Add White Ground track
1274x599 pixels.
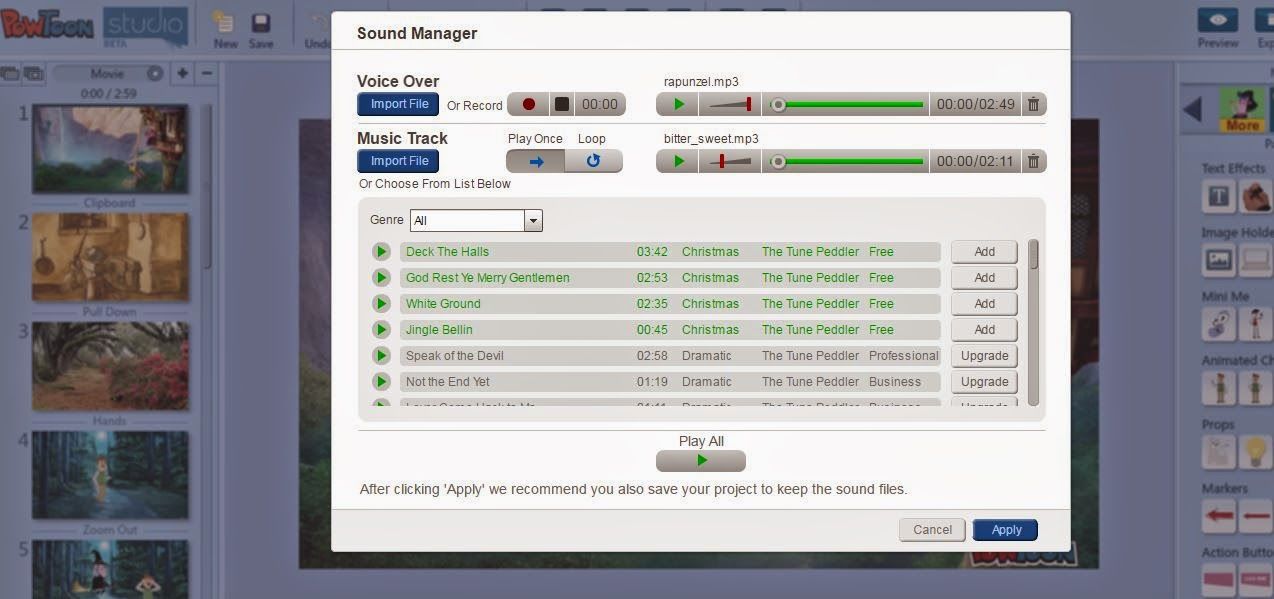(984, 304)
